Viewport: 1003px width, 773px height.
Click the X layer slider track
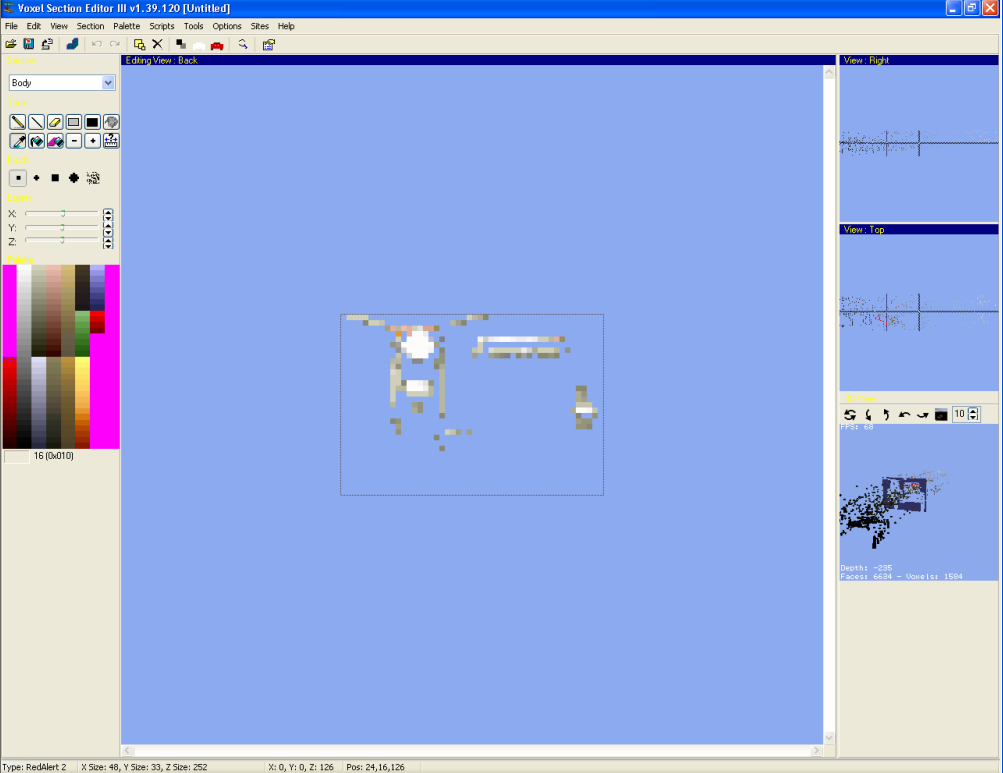tap(61, 213)
